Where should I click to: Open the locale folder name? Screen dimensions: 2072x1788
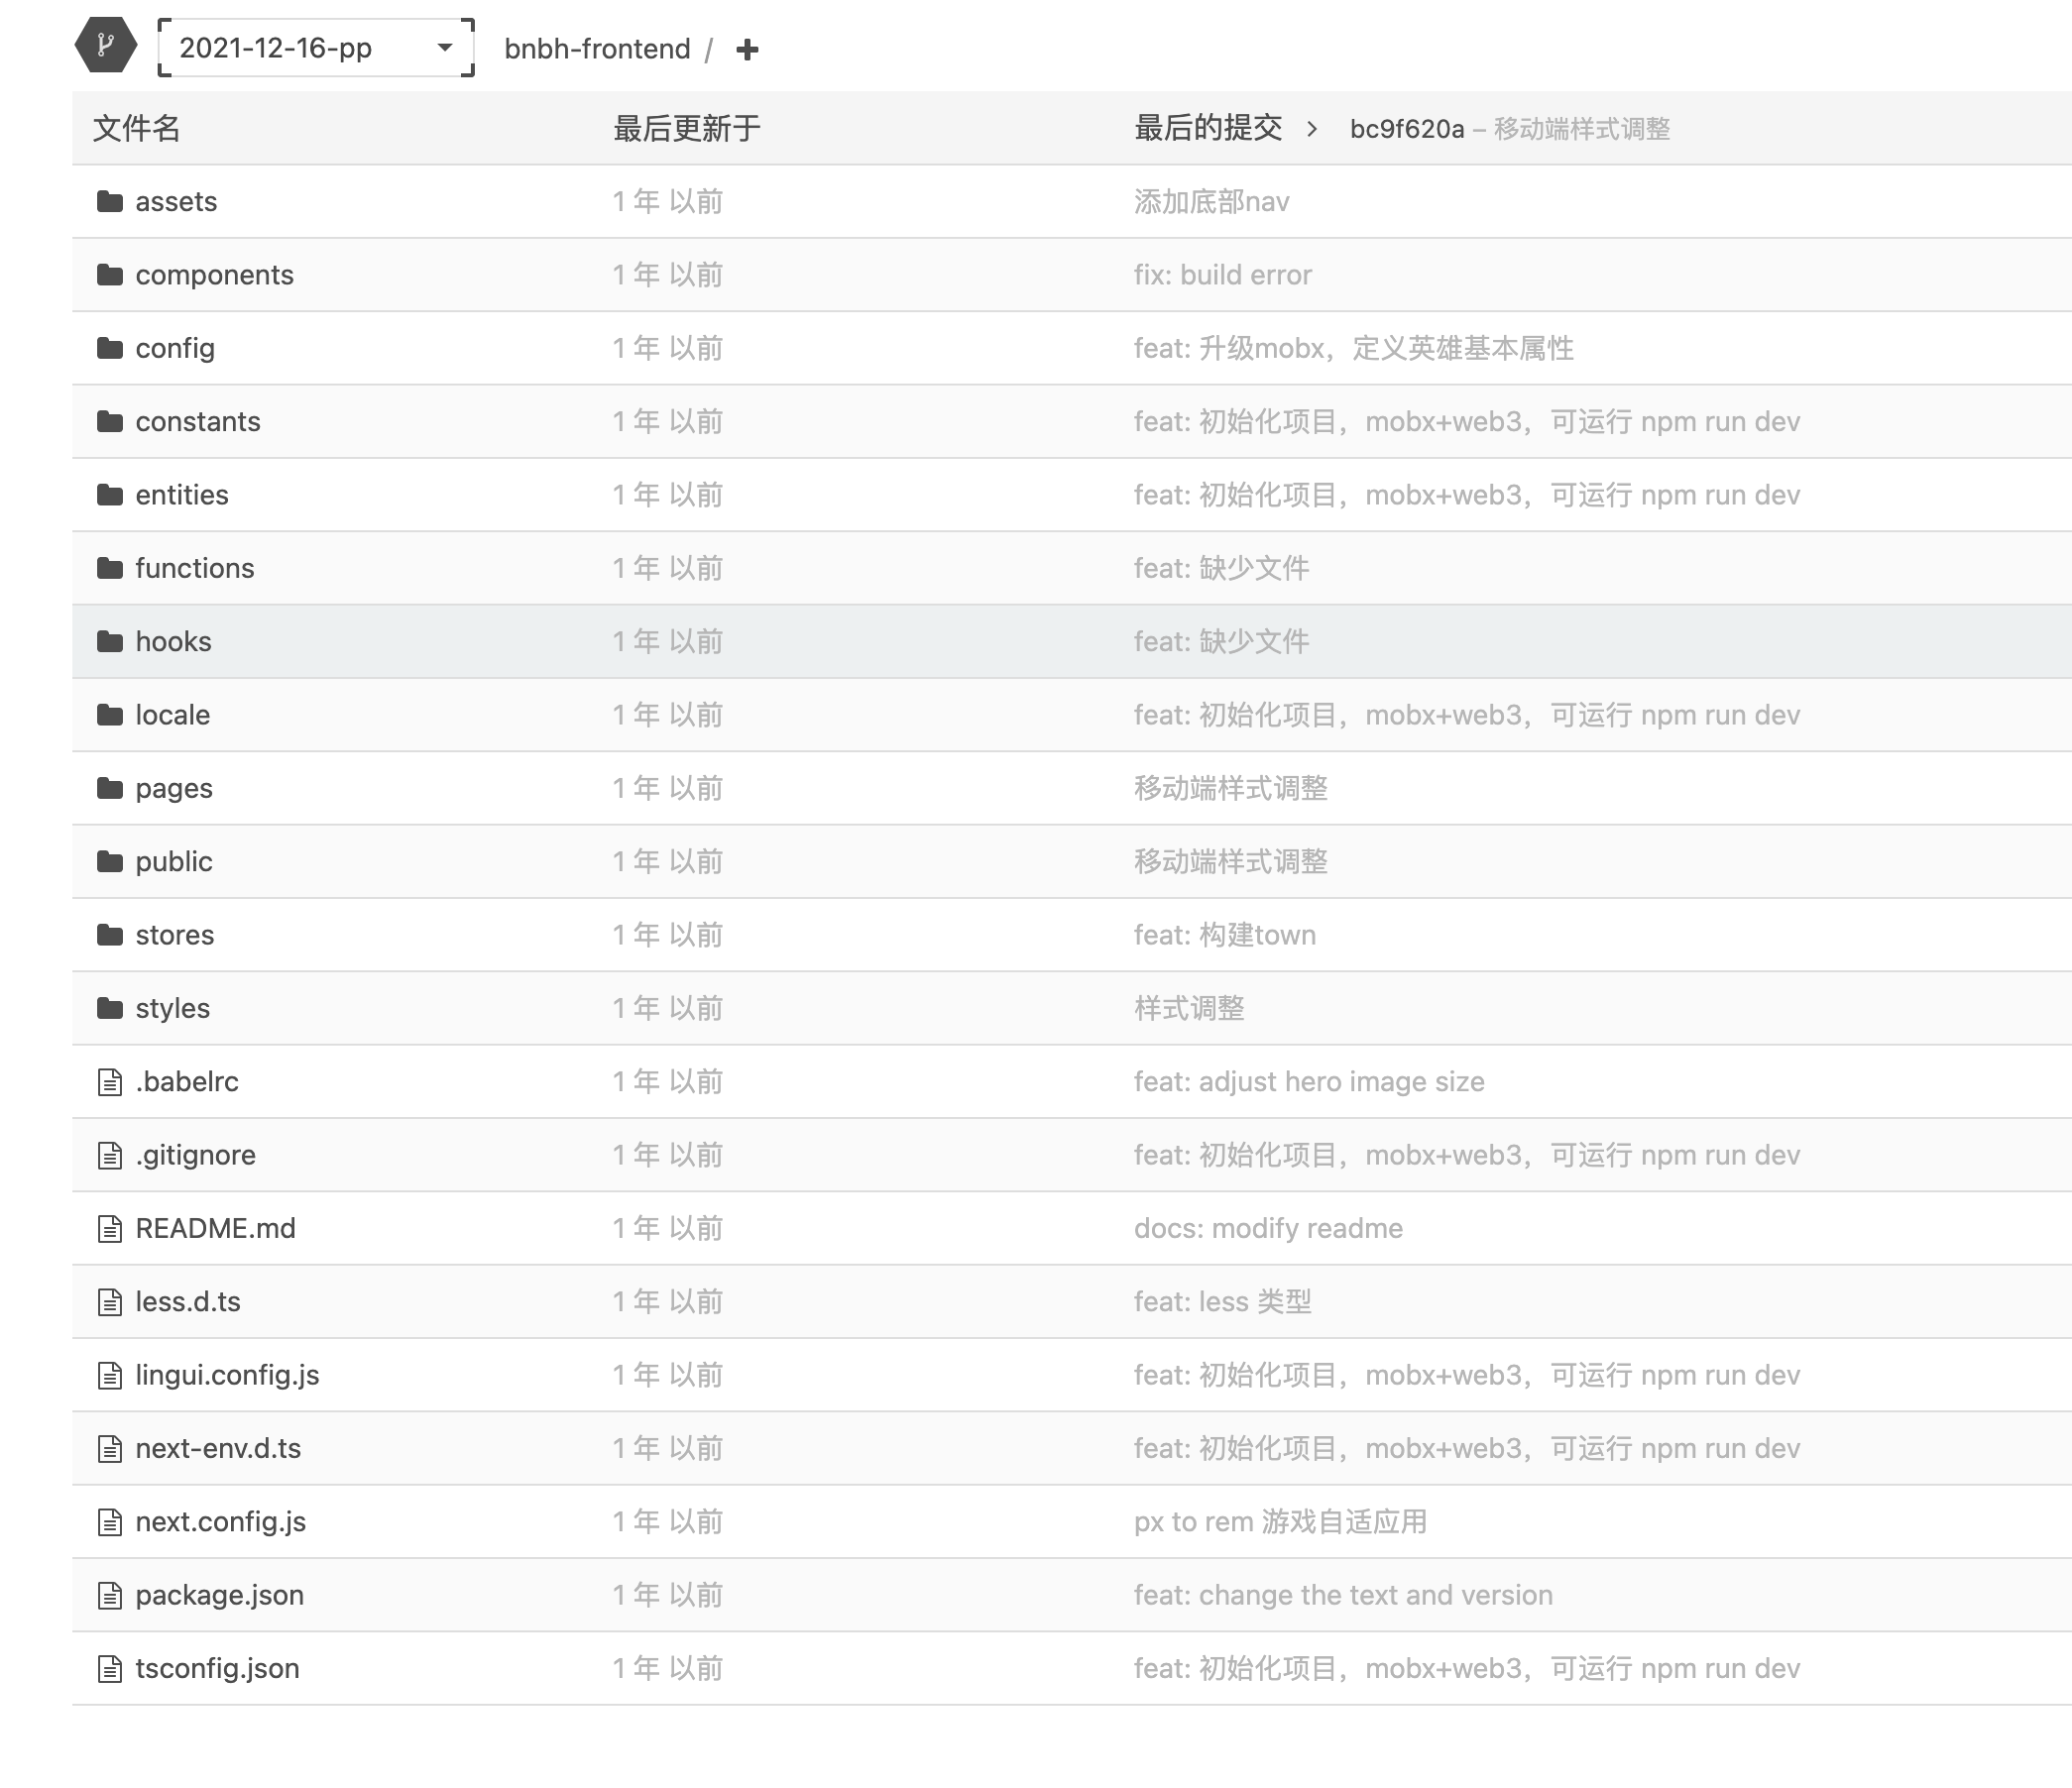[173, 715]
